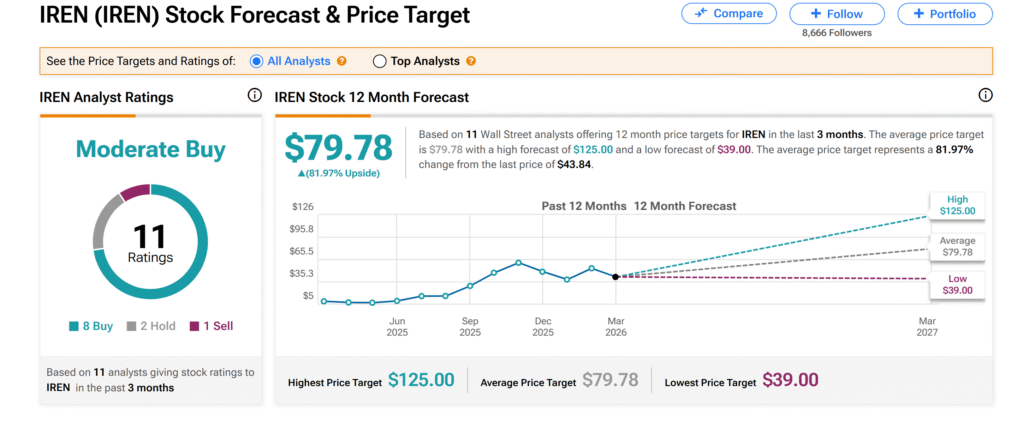Click the Average $79.78 forecast label
The height and width of the screenshot is (427, 1024).
[x=957, y=247]
